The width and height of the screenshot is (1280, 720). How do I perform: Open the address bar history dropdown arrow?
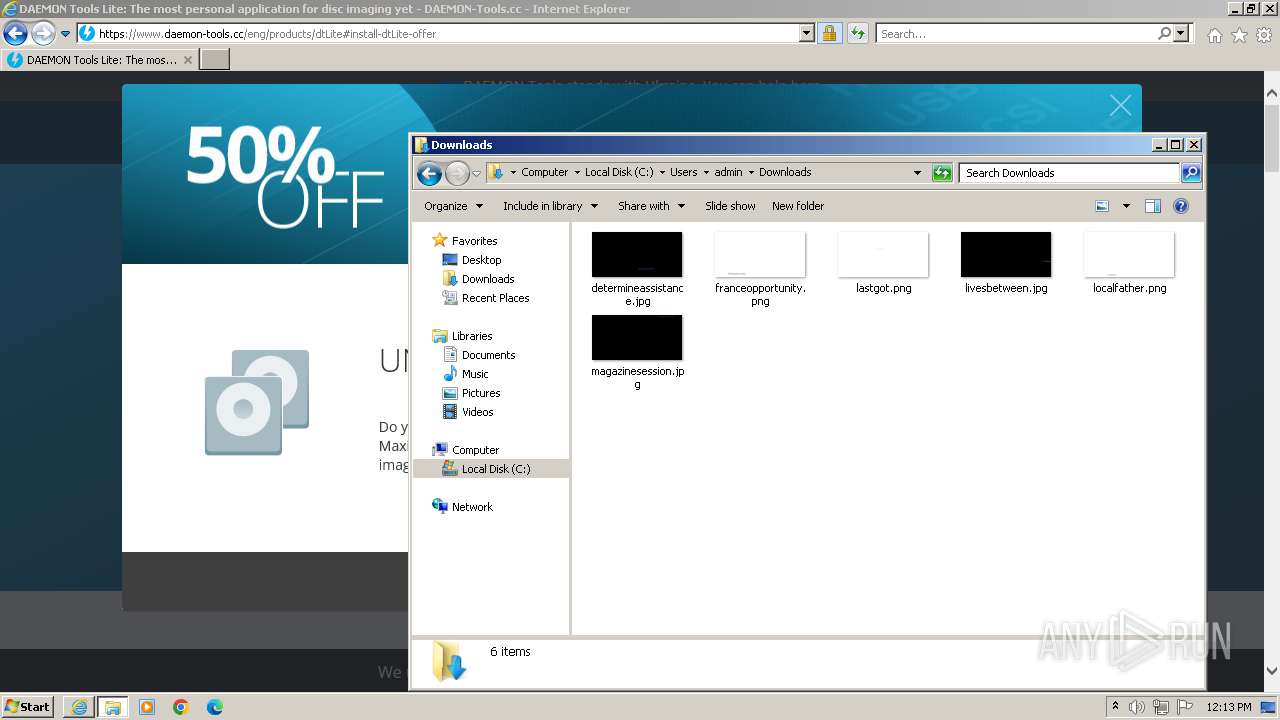point(917,173)
